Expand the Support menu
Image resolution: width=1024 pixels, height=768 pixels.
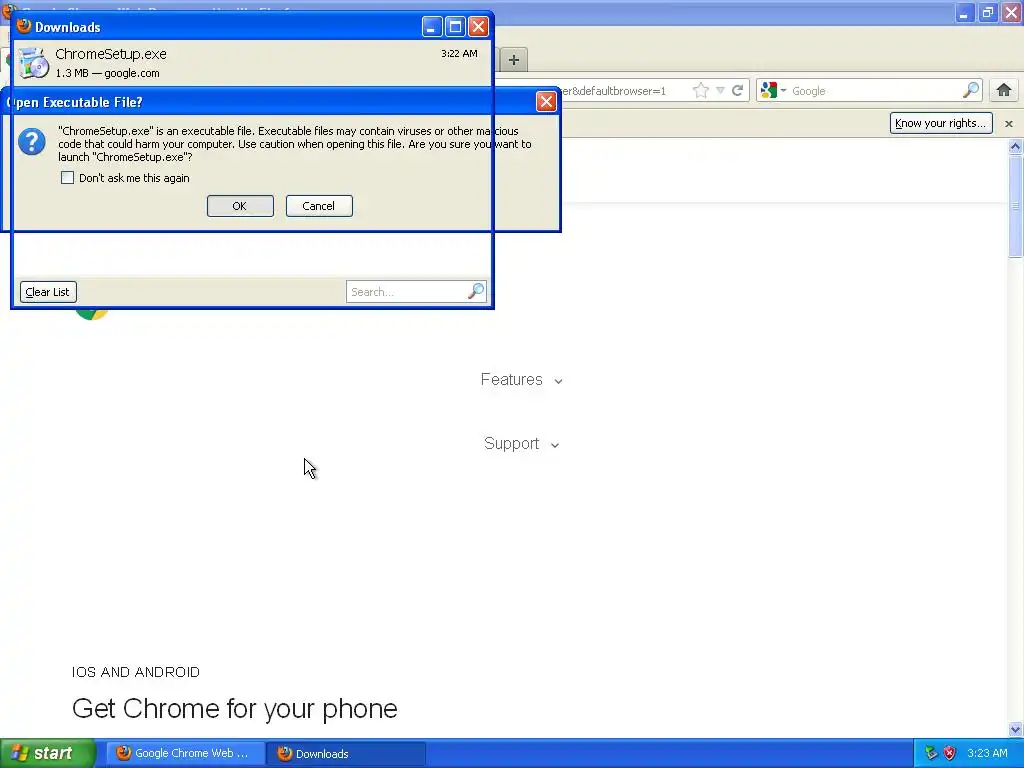[521, 443]
